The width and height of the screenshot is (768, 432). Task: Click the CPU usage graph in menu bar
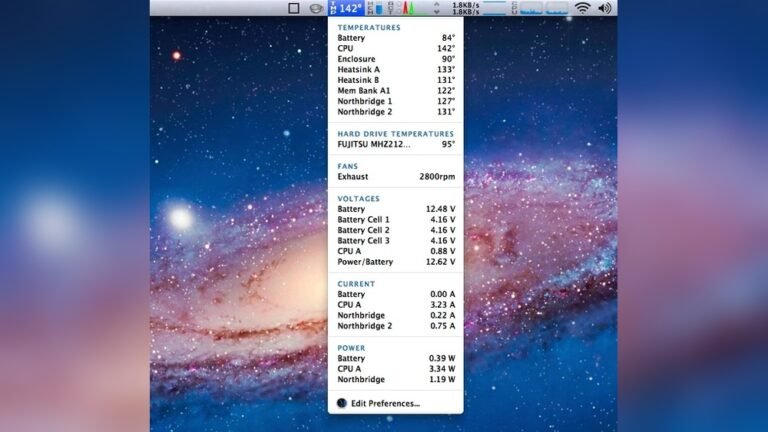[540, 8]
